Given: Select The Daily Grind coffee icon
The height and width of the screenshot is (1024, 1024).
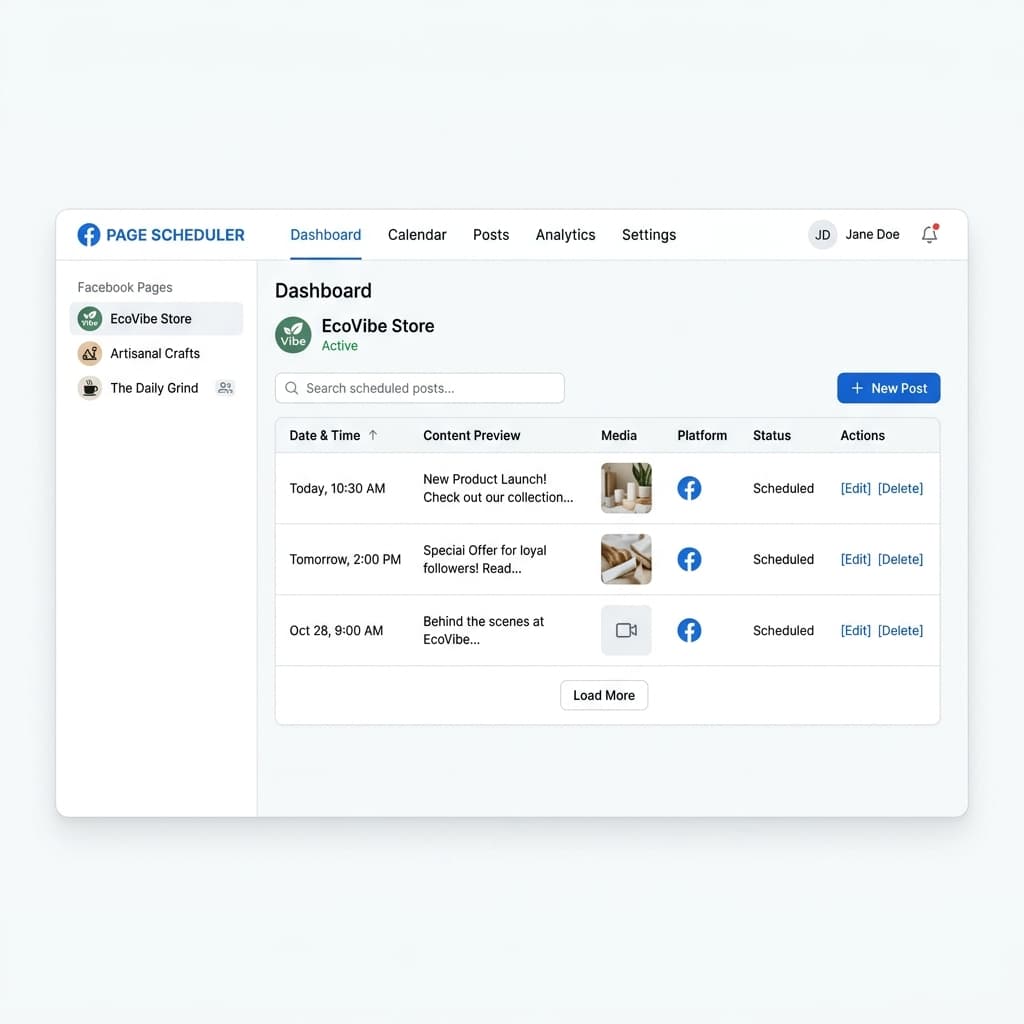Looking at the screenshot, I should (x=90, y=388).
